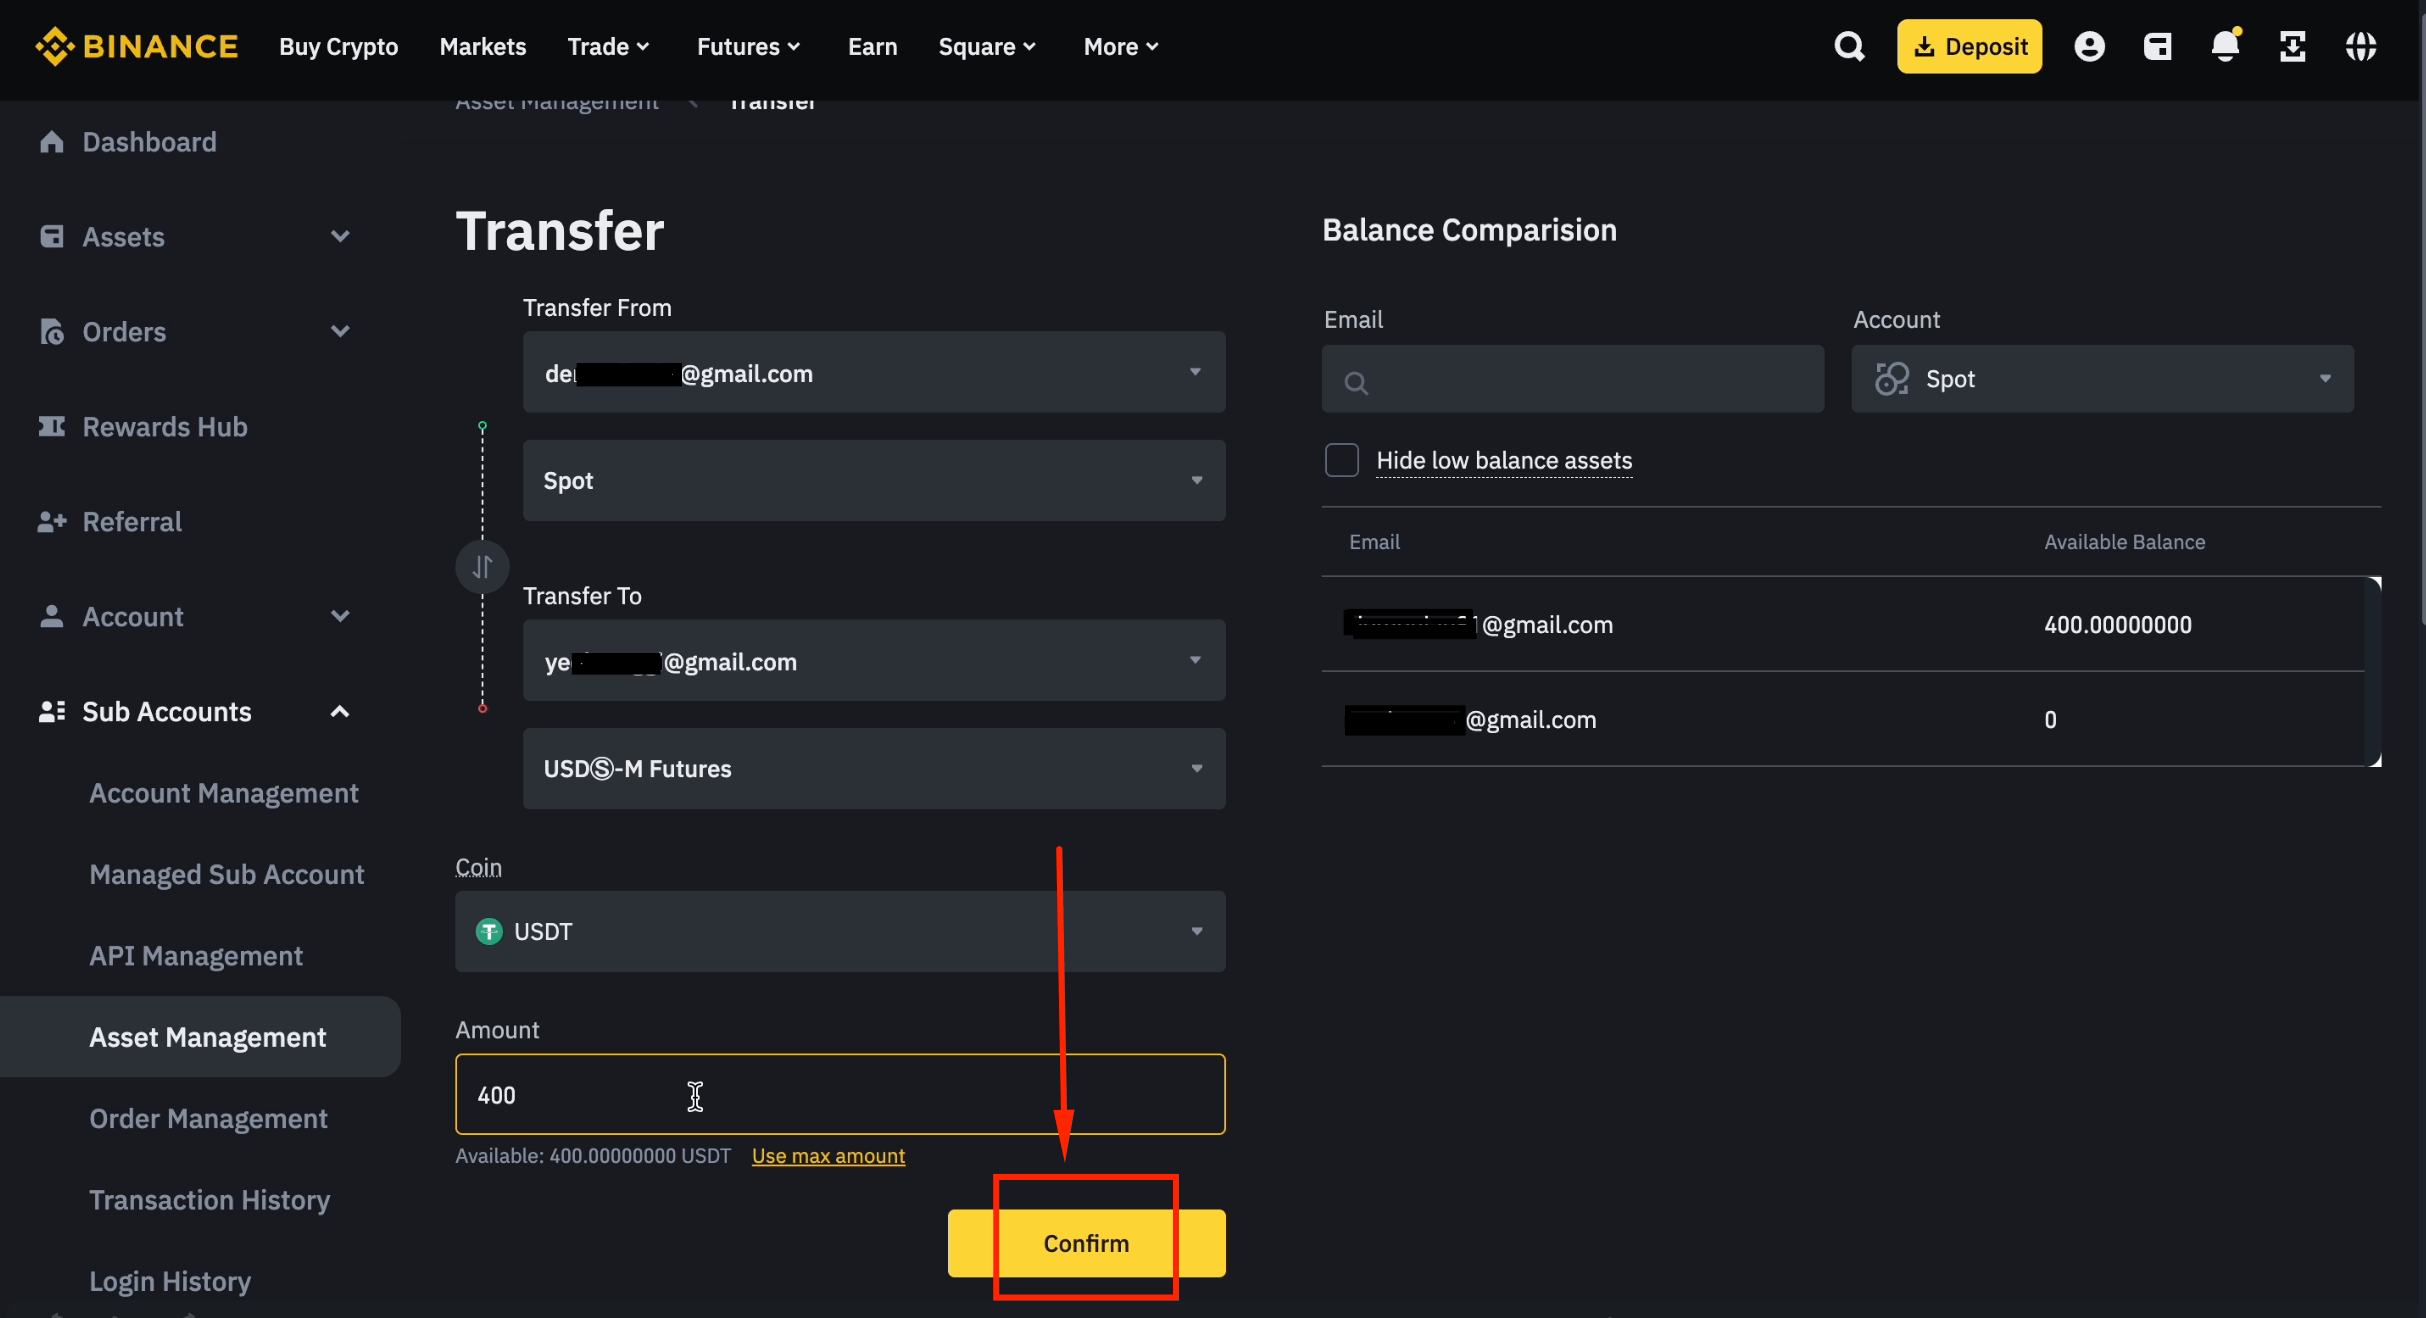Click the magnifier icon in the Email search field

click(1356, 382)
